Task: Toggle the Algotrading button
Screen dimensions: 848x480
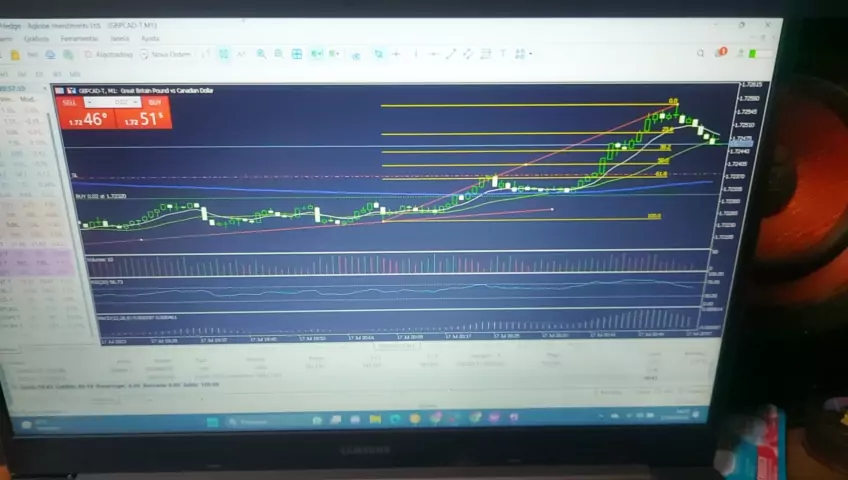Action: coord(109,55)
